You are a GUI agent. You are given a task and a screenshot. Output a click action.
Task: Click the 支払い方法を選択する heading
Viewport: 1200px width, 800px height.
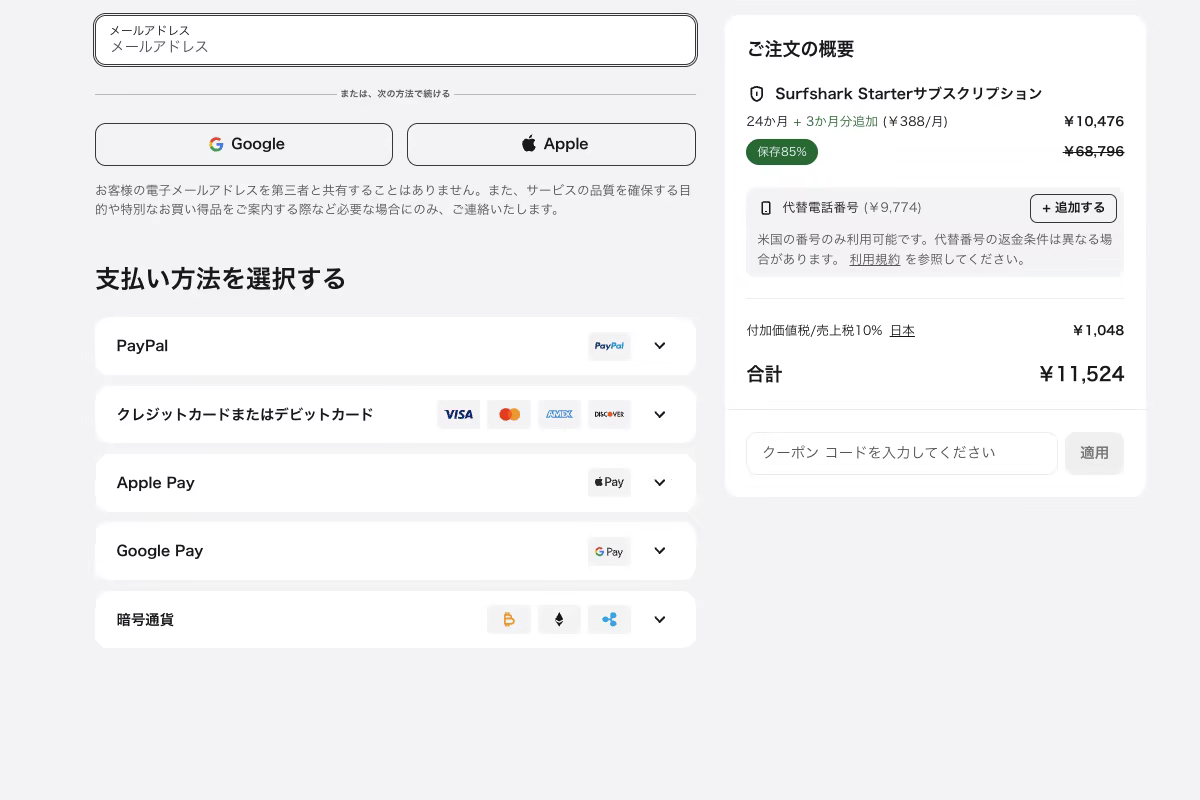coord(220,278)
